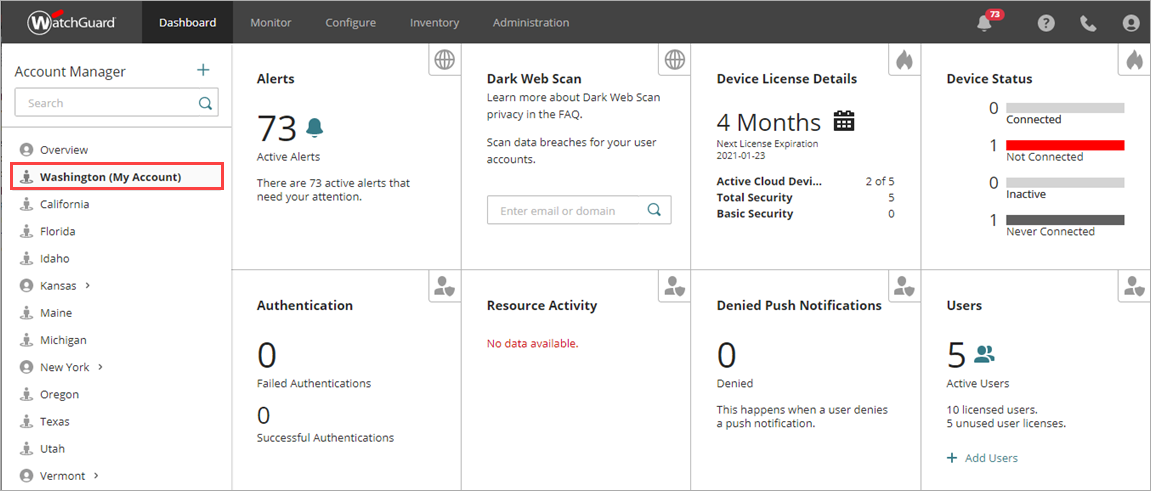Click the Total Security row
This screenshot has height=491, width=1151.
[805, 197]
